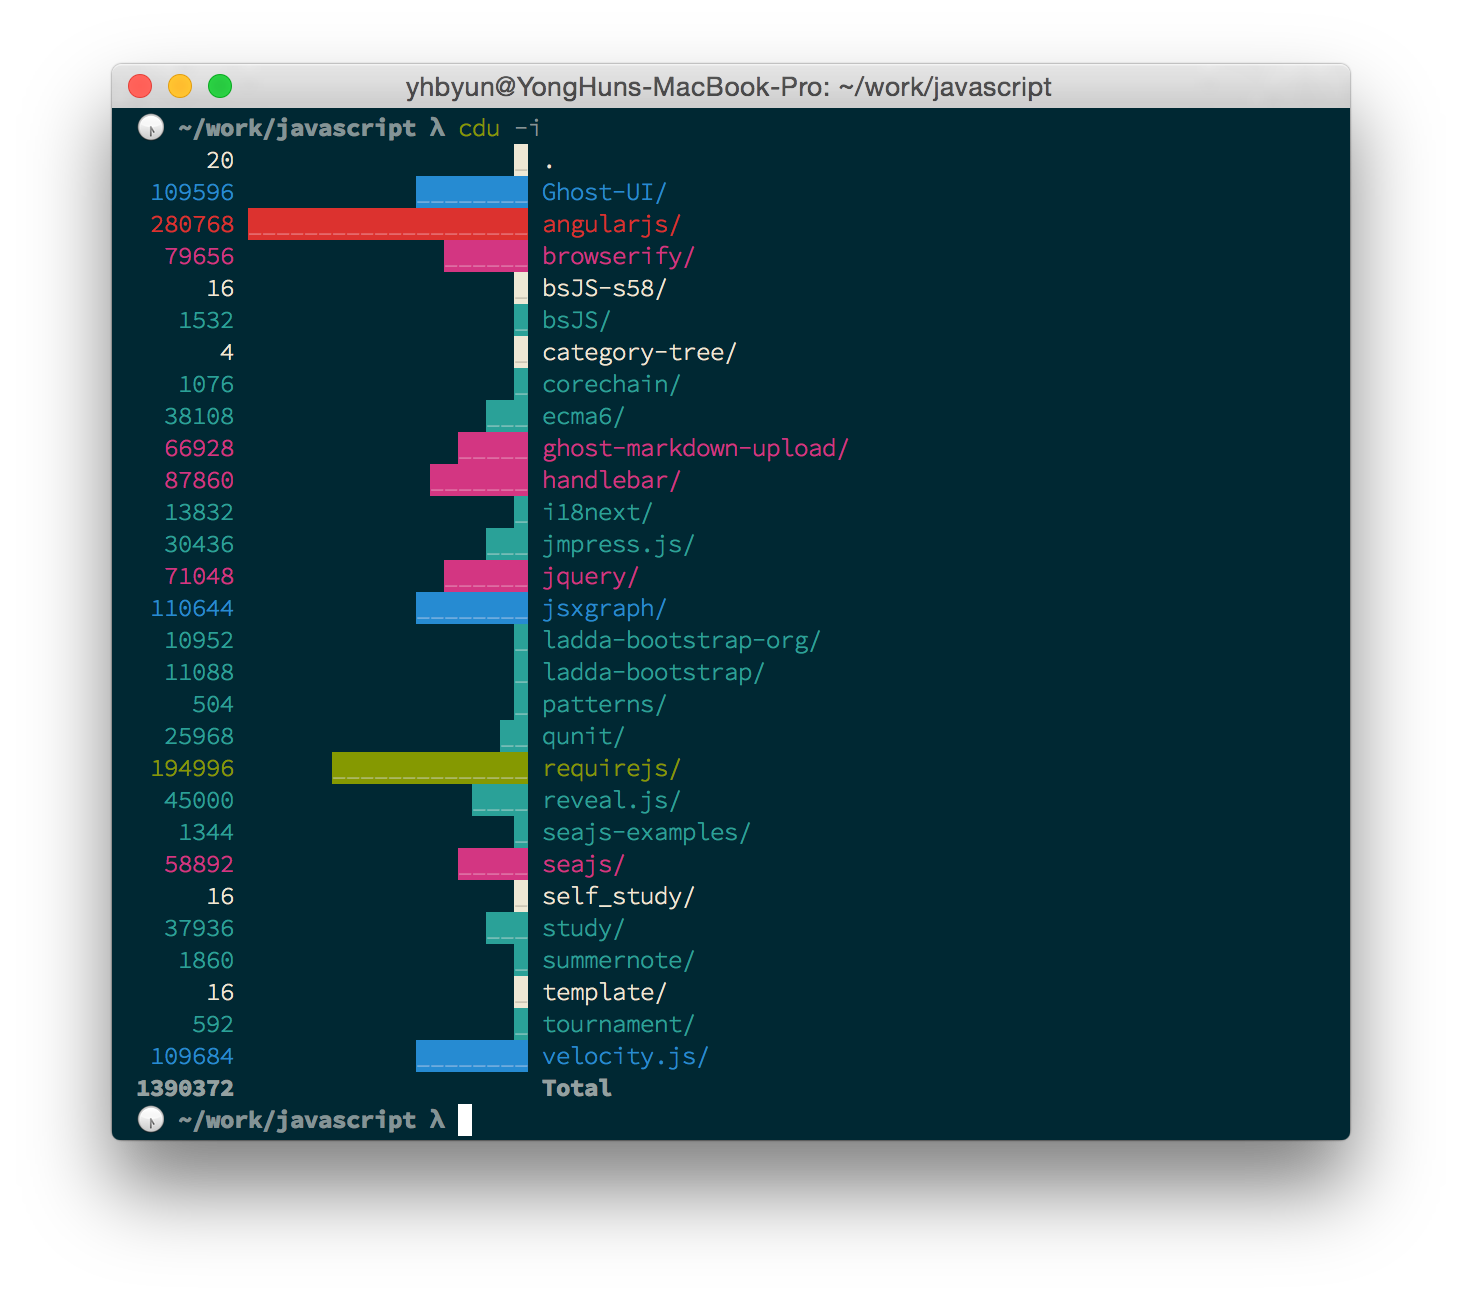The image size is (1462, 1300).
Task: Select the 'ghost-markdown-upload/' directory name
Action: 695,448
